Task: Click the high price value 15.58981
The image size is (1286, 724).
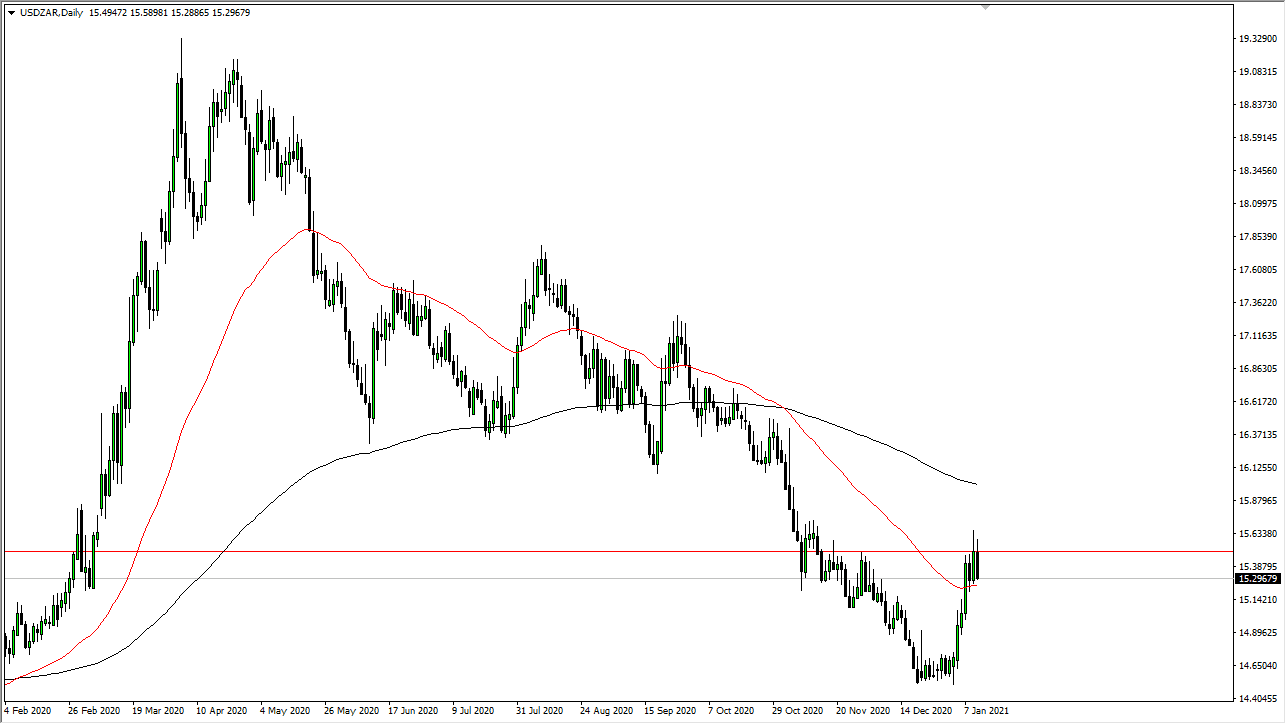Action: [x=149, y=13]
